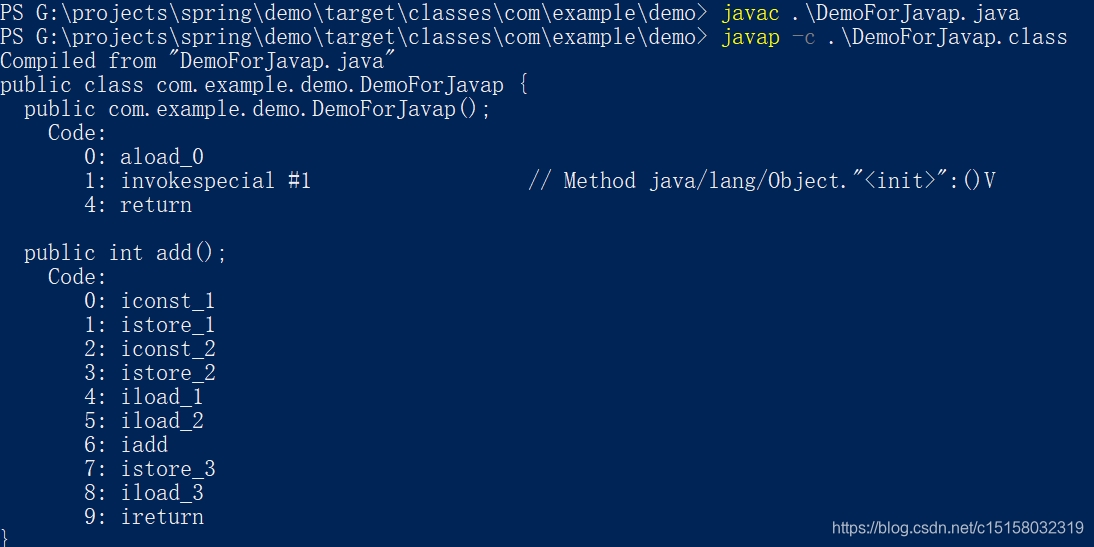This screenshot has width=1094, height=547.
Task: Click the blog.csdn.net watermark URL
Action: tap(958, 527)
